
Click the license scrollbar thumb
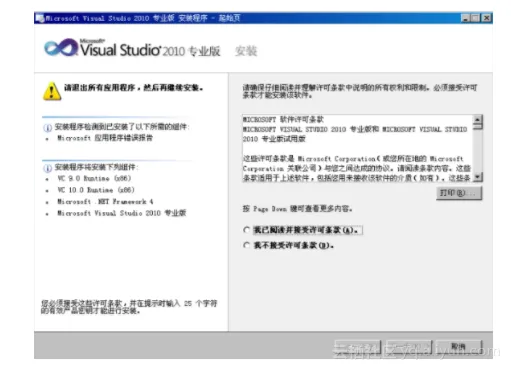click(x=478, y=126)
